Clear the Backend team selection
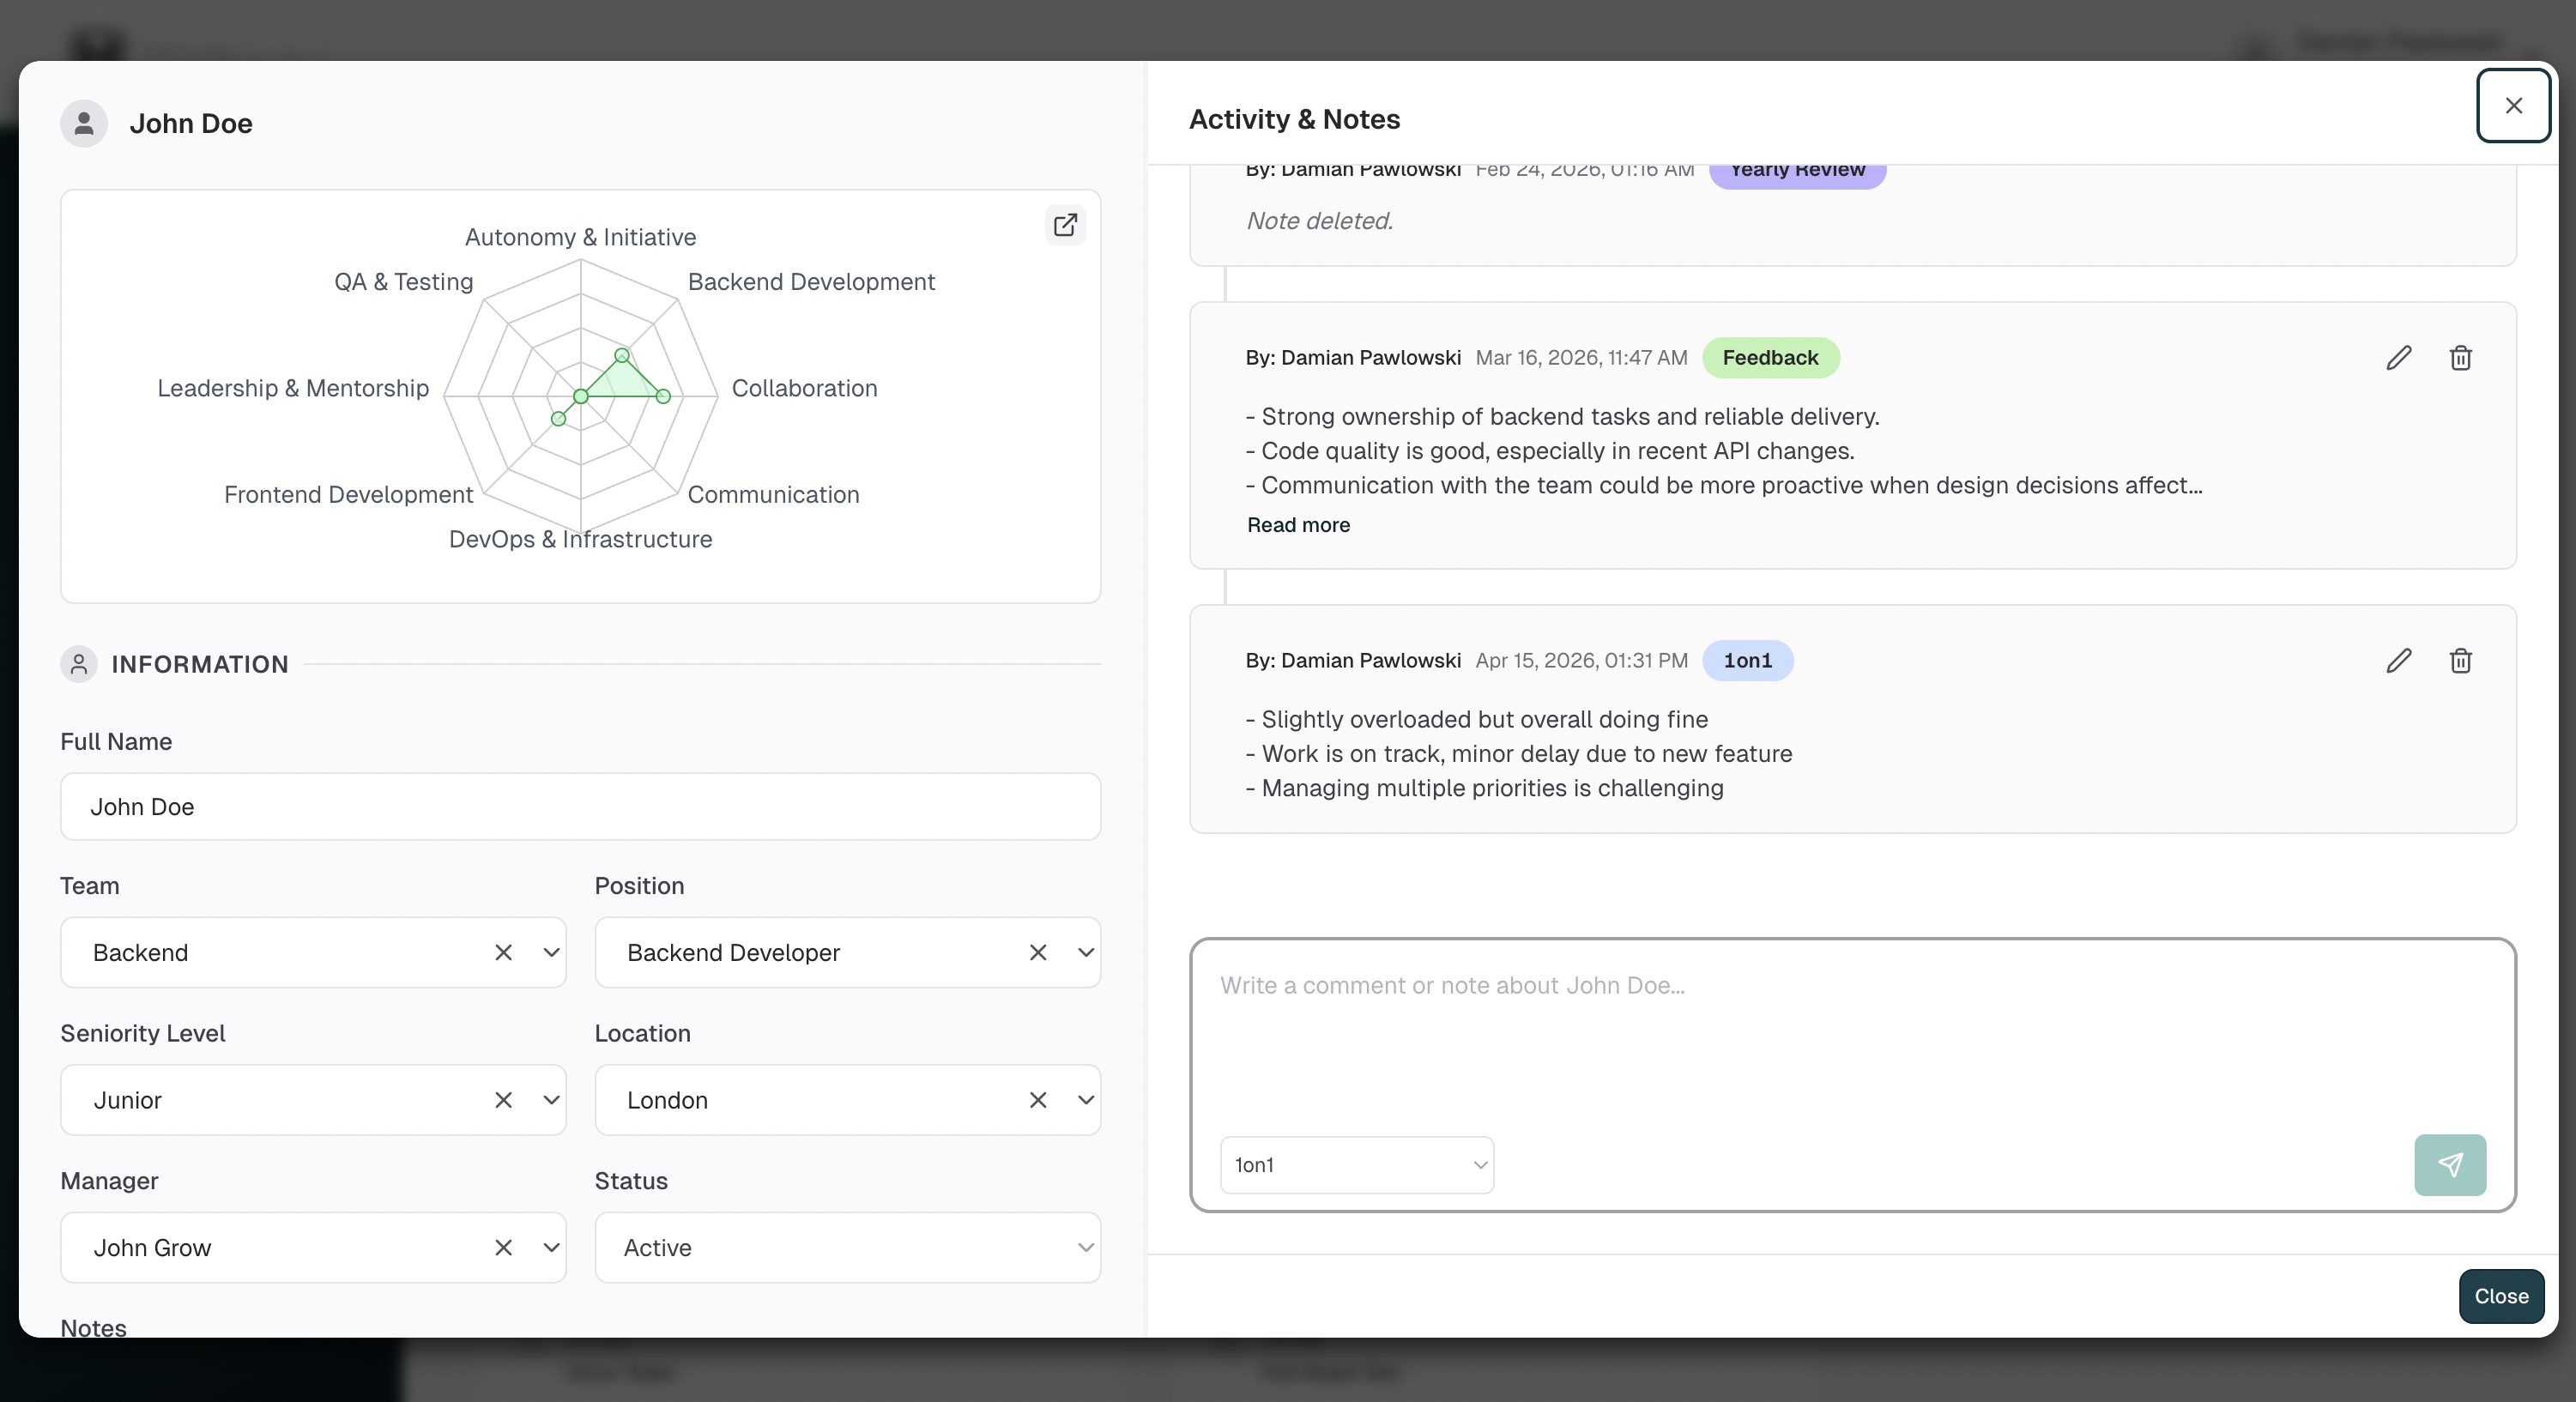This screenshot has height=1402, width=2576. pos(503,952)
